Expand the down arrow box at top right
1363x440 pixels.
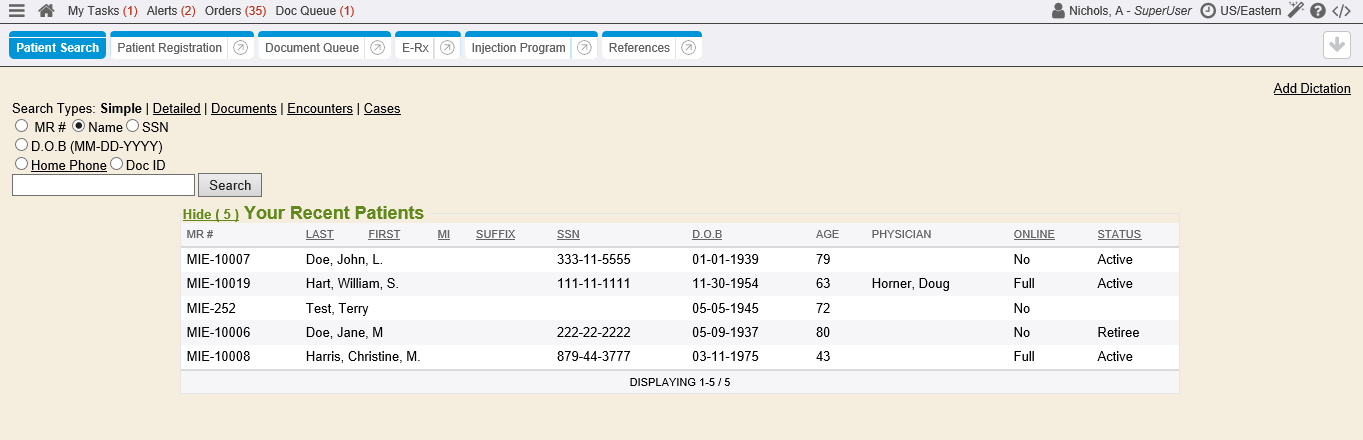[x=1336, y=46]
